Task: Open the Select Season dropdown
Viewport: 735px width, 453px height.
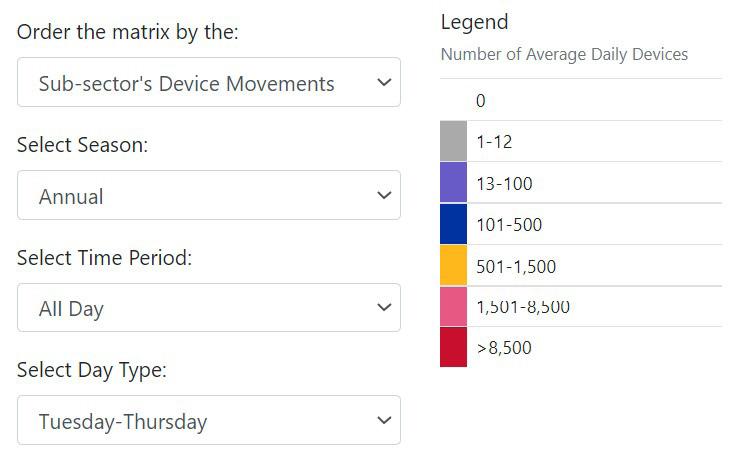Action: 208,196
